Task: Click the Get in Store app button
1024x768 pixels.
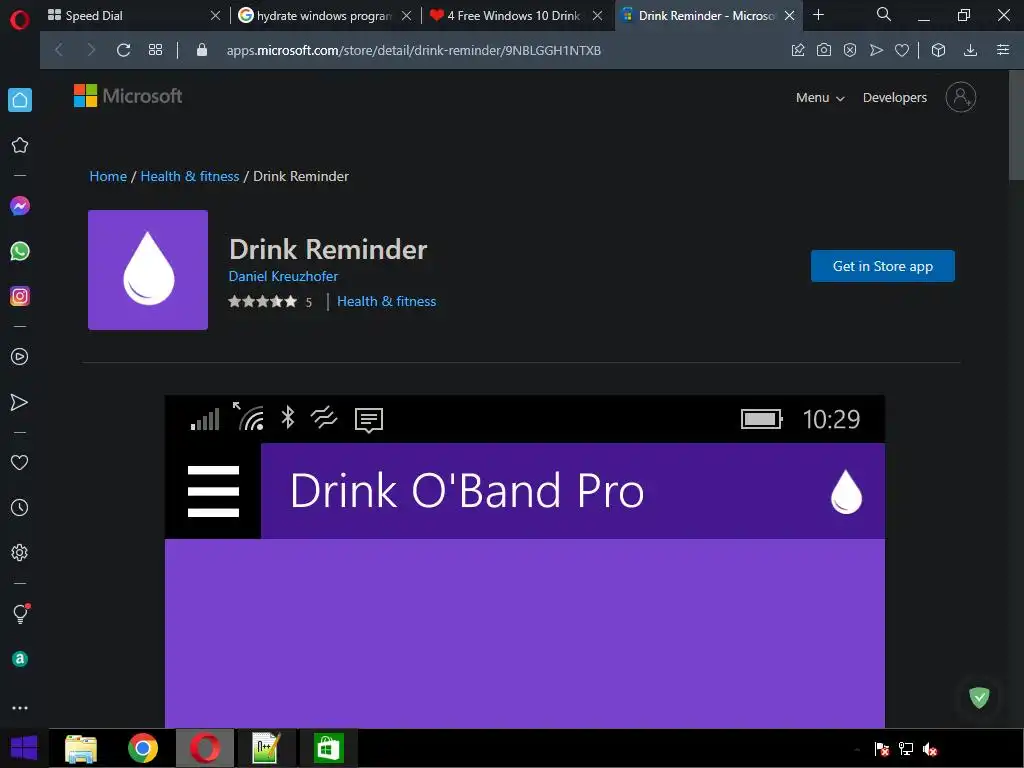Action: pos(882,266)
